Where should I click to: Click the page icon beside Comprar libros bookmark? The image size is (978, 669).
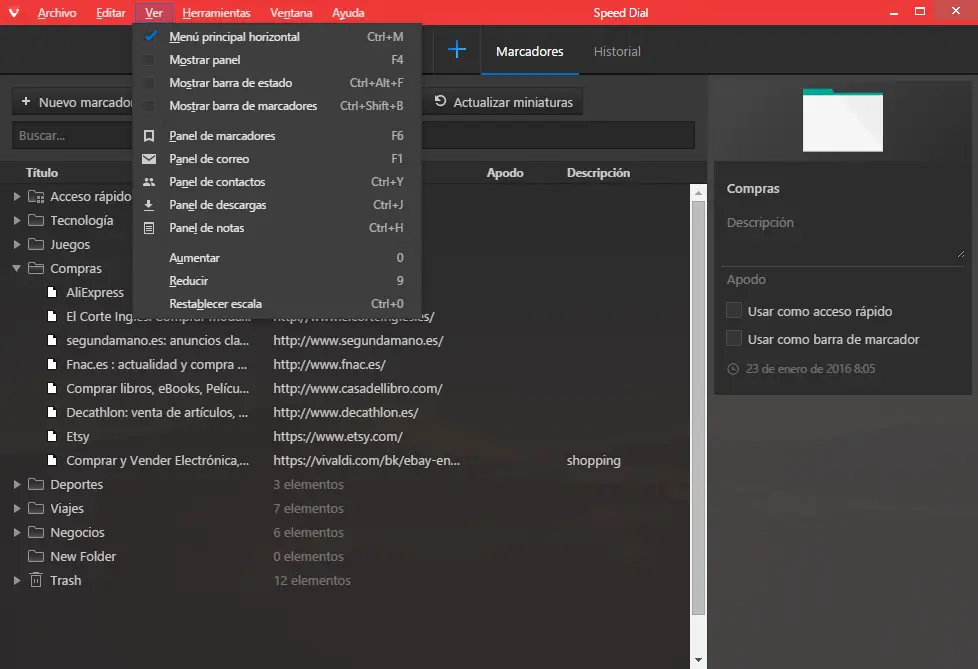click(52, 388)
